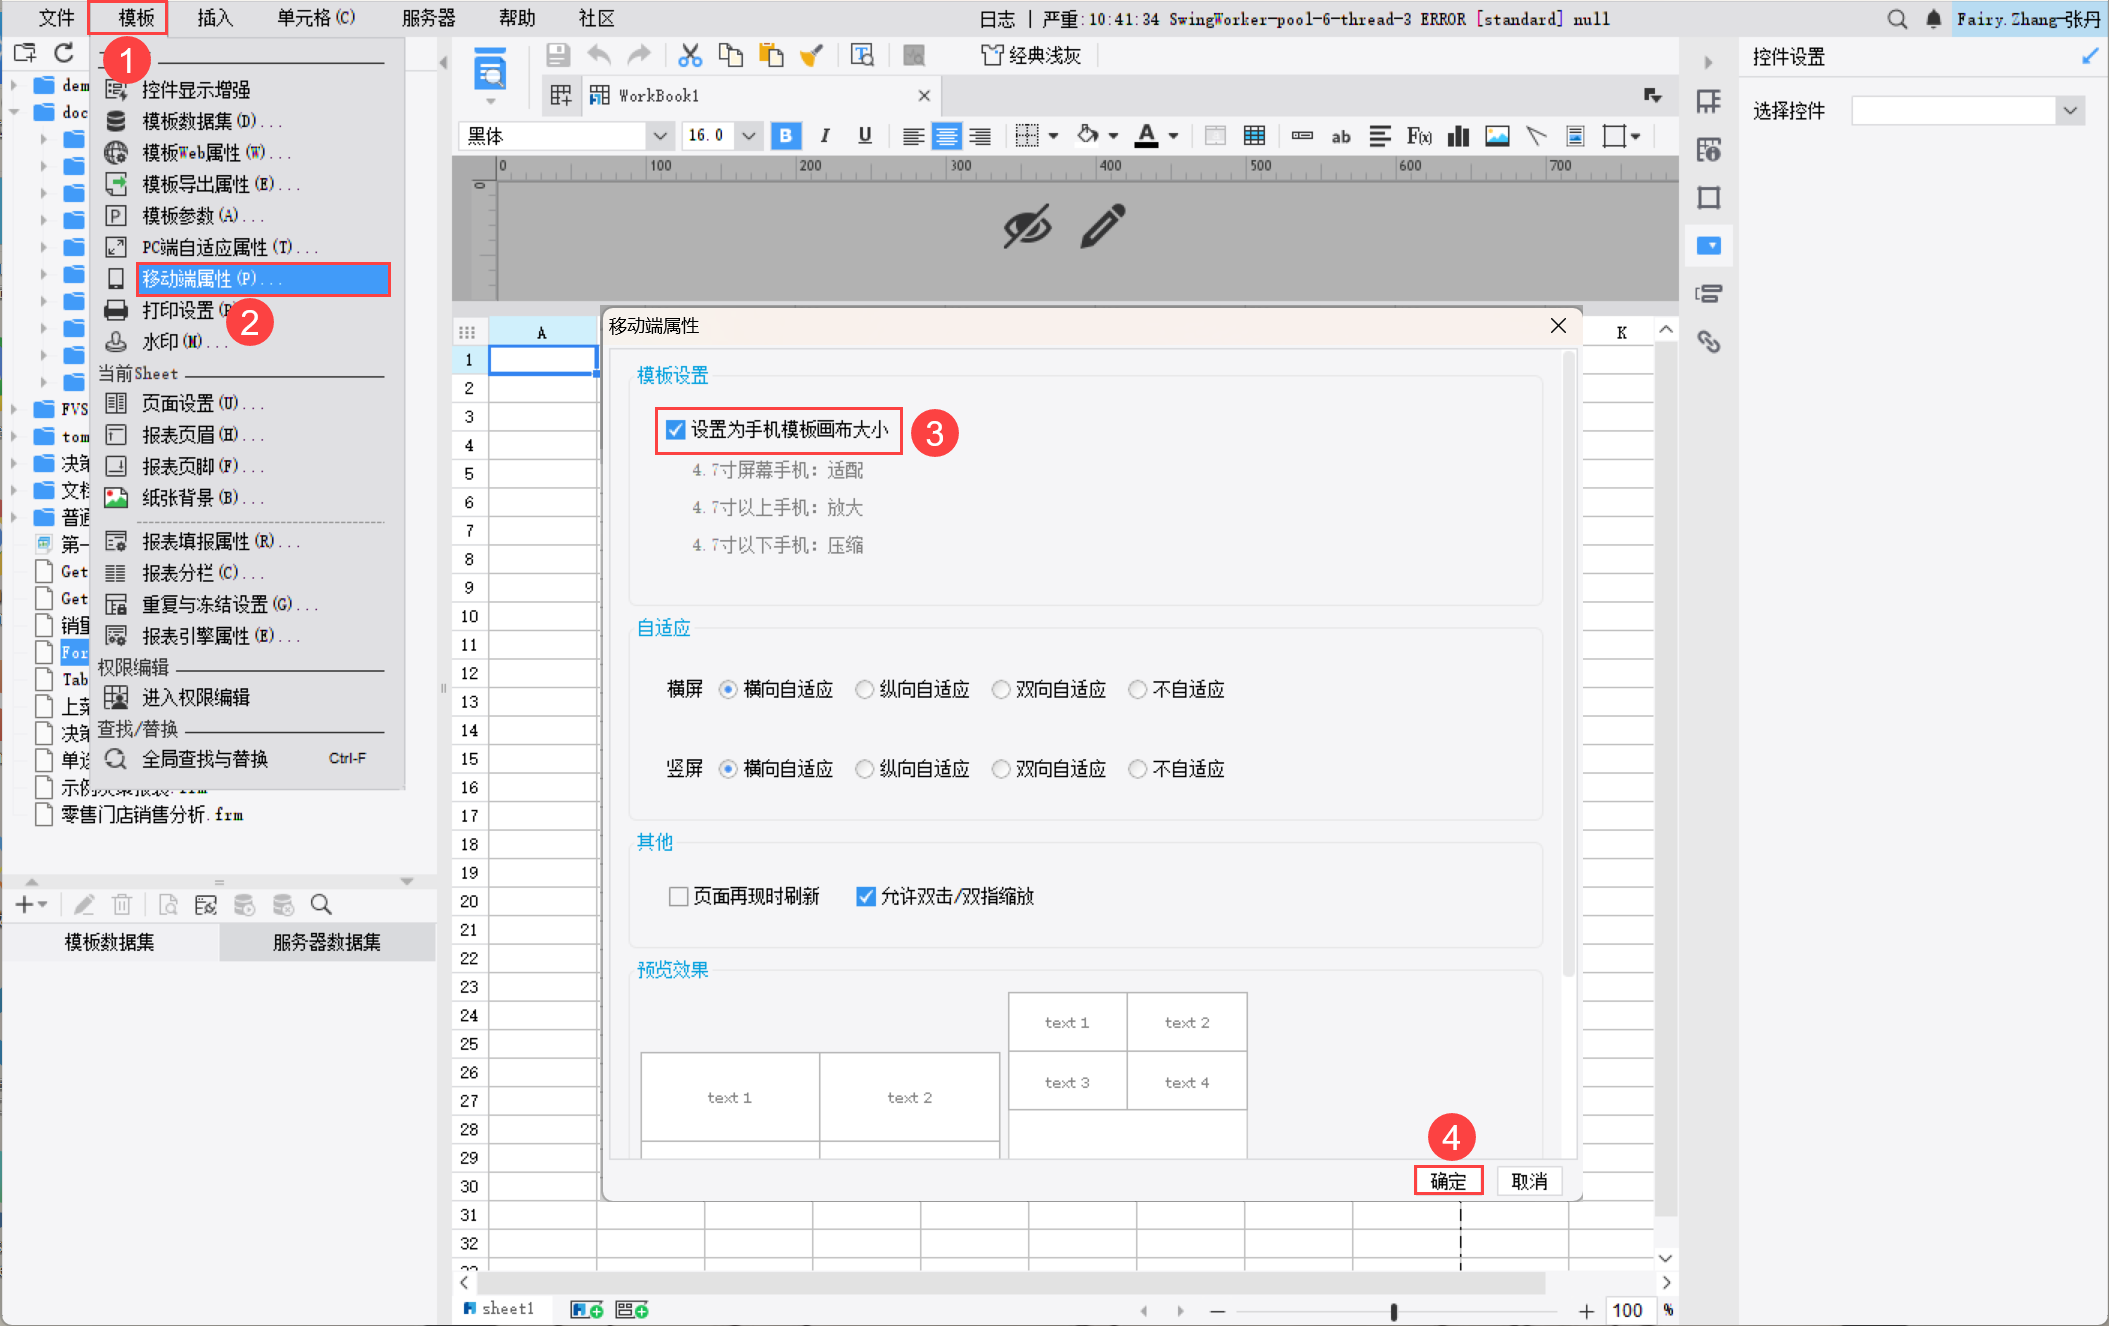Viewport: 2109px width, 1326px height.
Task: Click the insert formula Fx icon
Action: [1418, 136]
